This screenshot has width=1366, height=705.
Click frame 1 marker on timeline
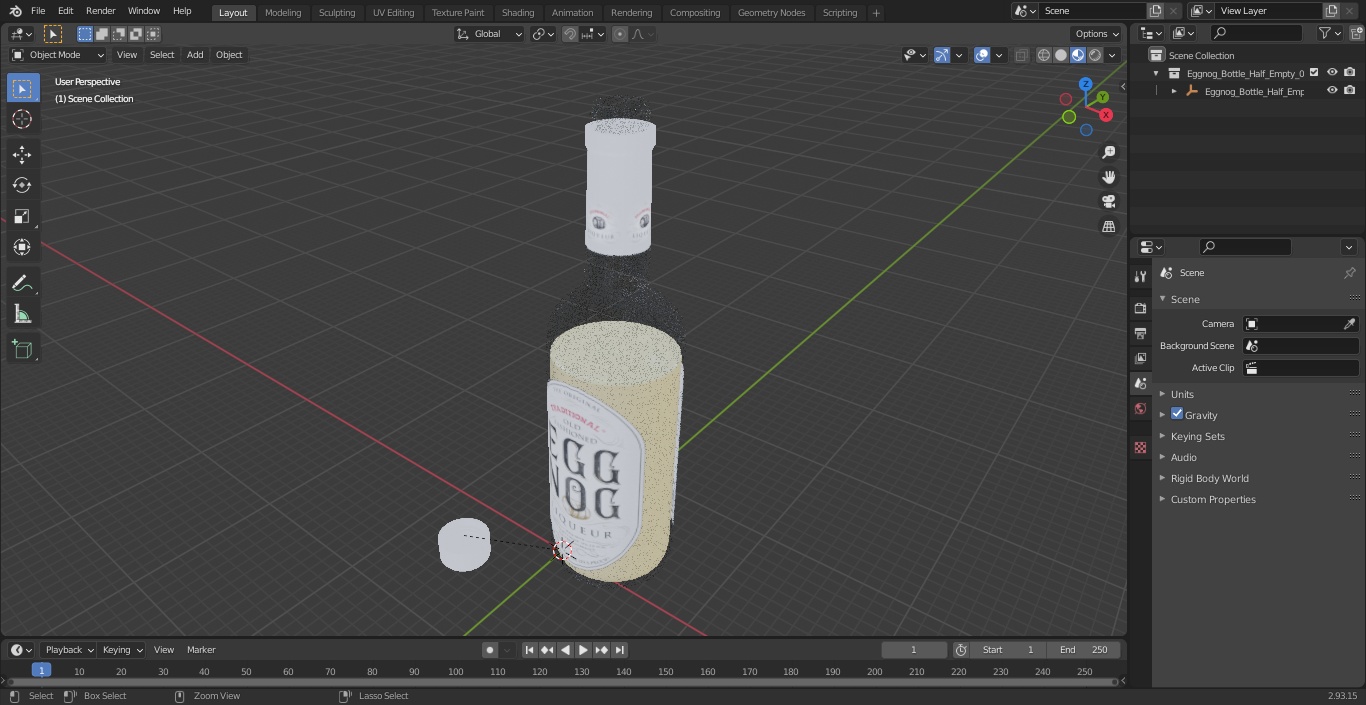pos(41,670)
